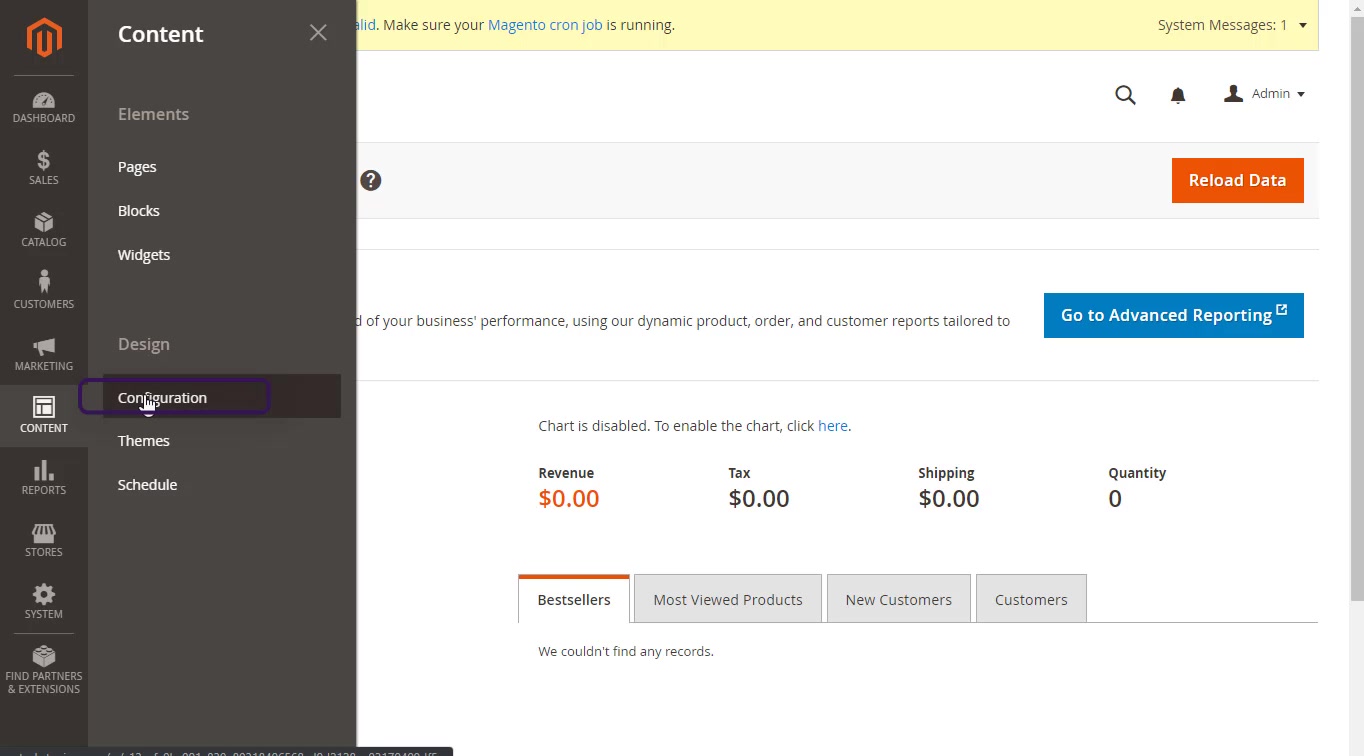Click the Magento logo icon
This screenshot has width=1364, height=756.
[x=44, y=38]
